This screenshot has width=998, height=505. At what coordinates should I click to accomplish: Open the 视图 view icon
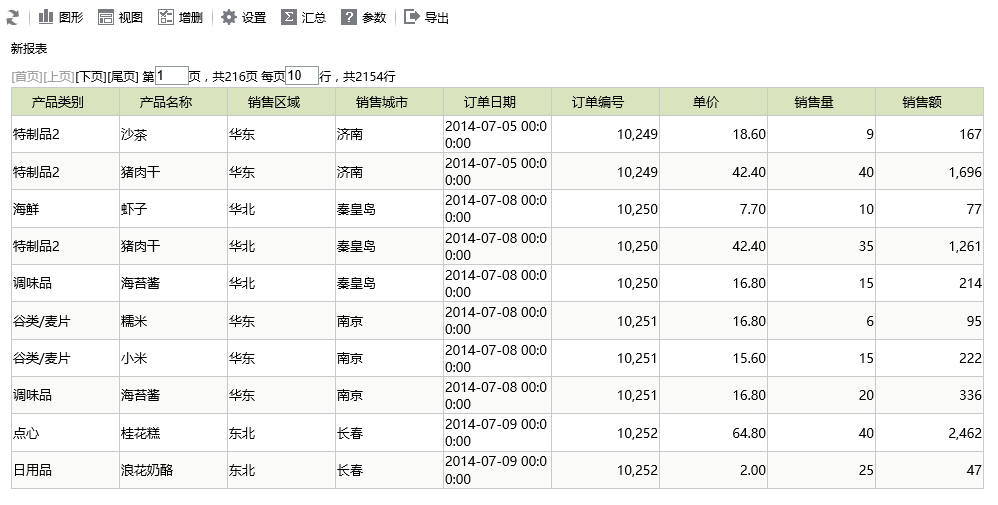106,17
